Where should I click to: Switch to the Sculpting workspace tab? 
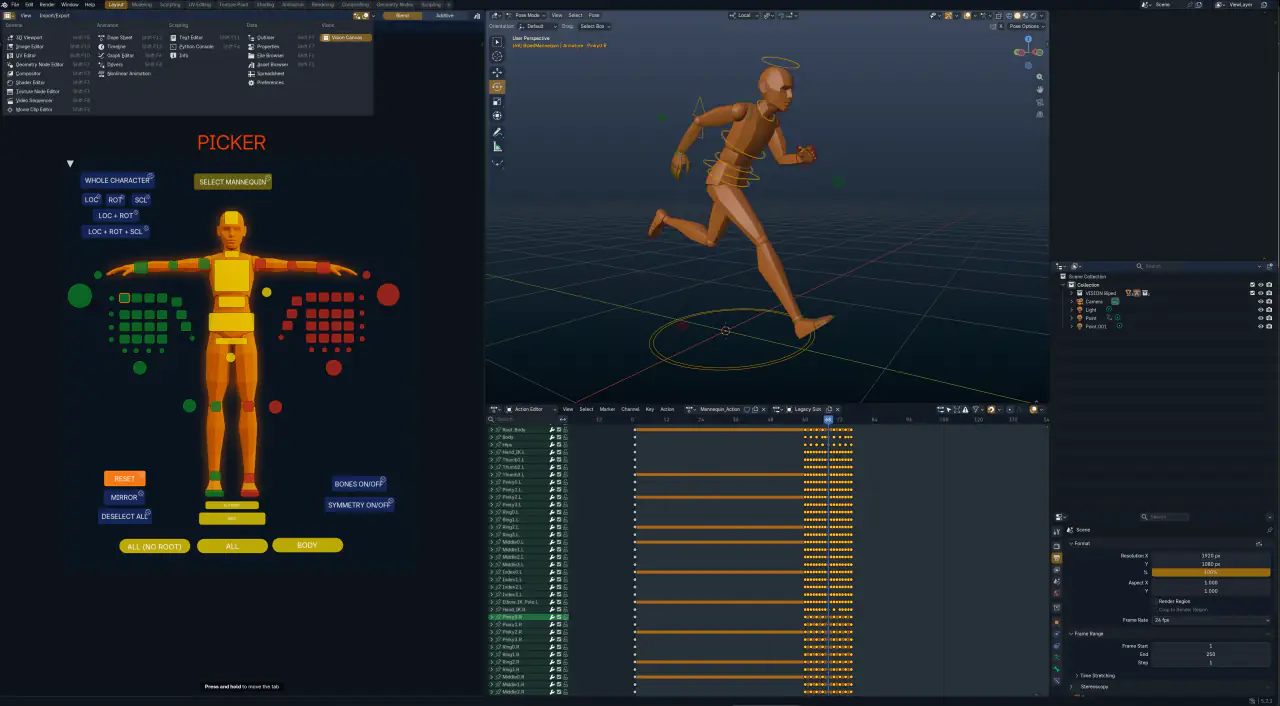point(170,4)
